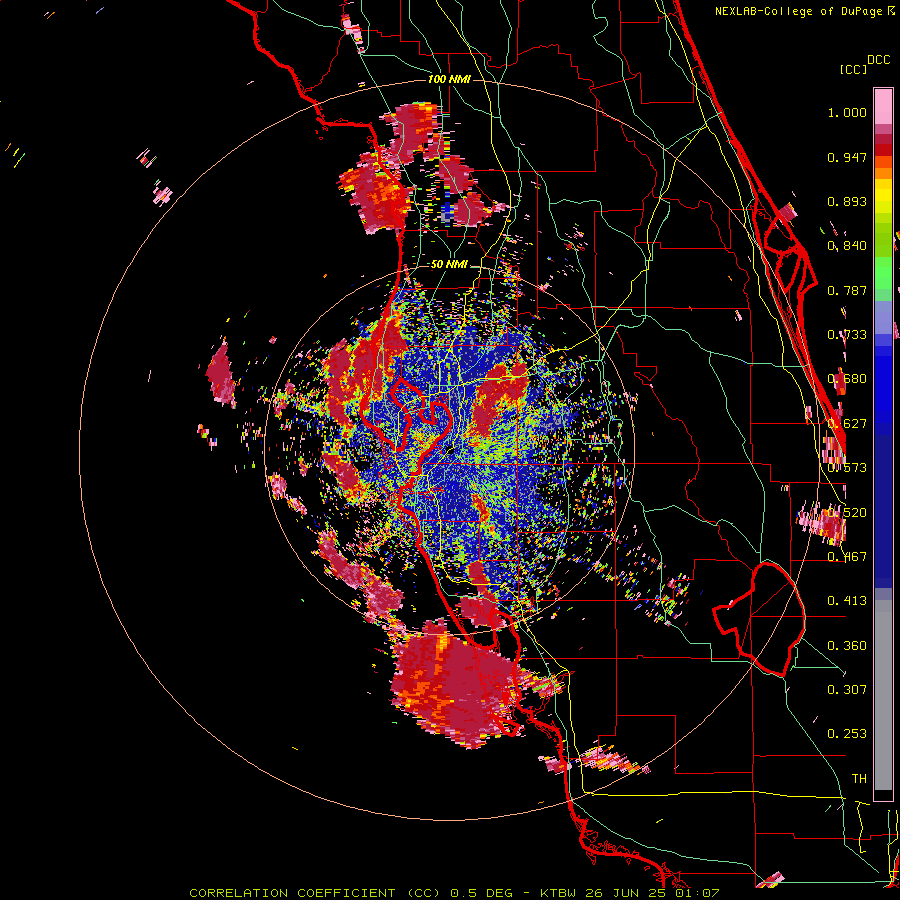The height and width of the screenshot is (900, 900).
Task: Click the 0.787 scale value
Action: 847,290
